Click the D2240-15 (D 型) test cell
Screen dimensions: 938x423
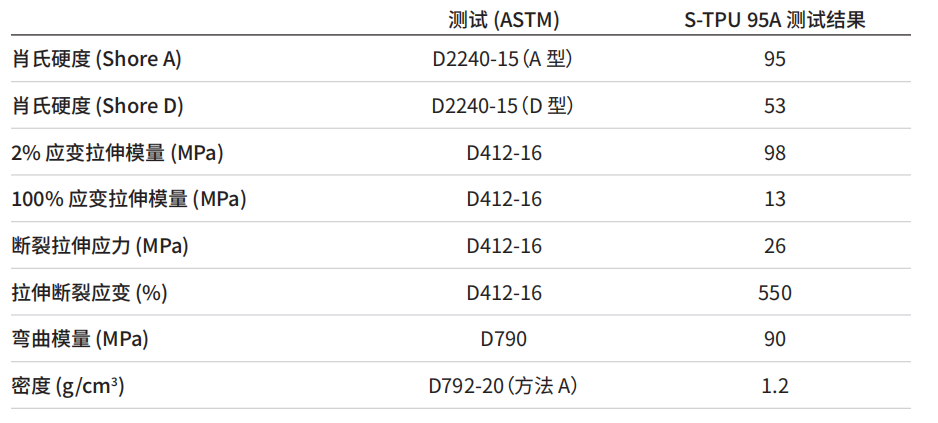pos(503,106)
